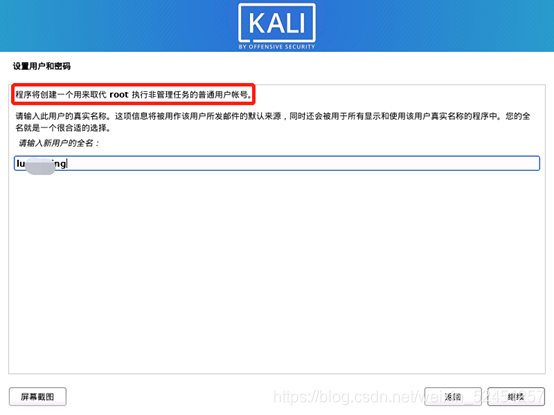Click the heading 设置用户和密码
Viewport: 554px width, 415px height.
(42, 66)
